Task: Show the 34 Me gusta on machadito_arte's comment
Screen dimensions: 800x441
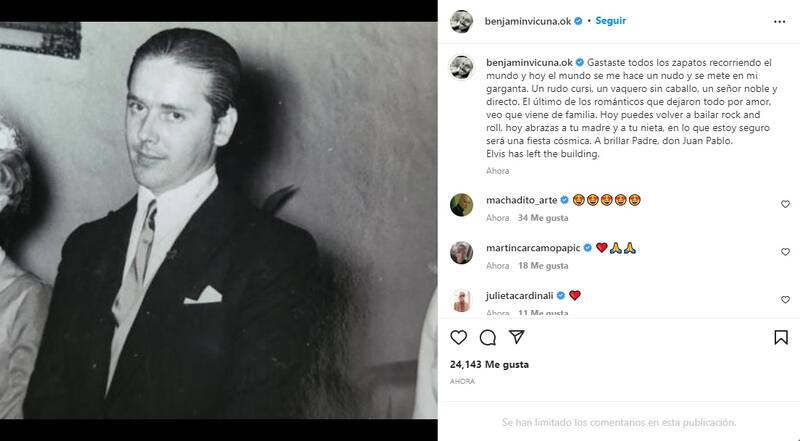Action: pos(542,218)
